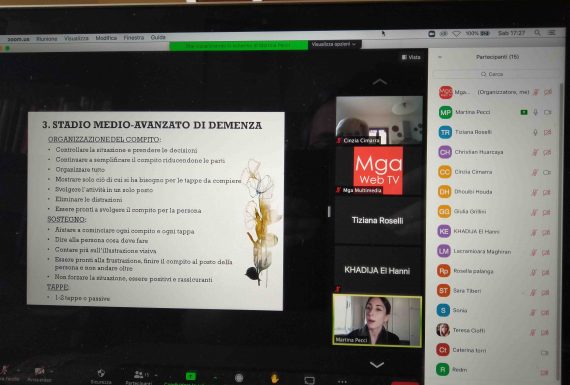Open the Riunione menu in menu bar
This screenshot has height=385, width=570.
(47, 39)
